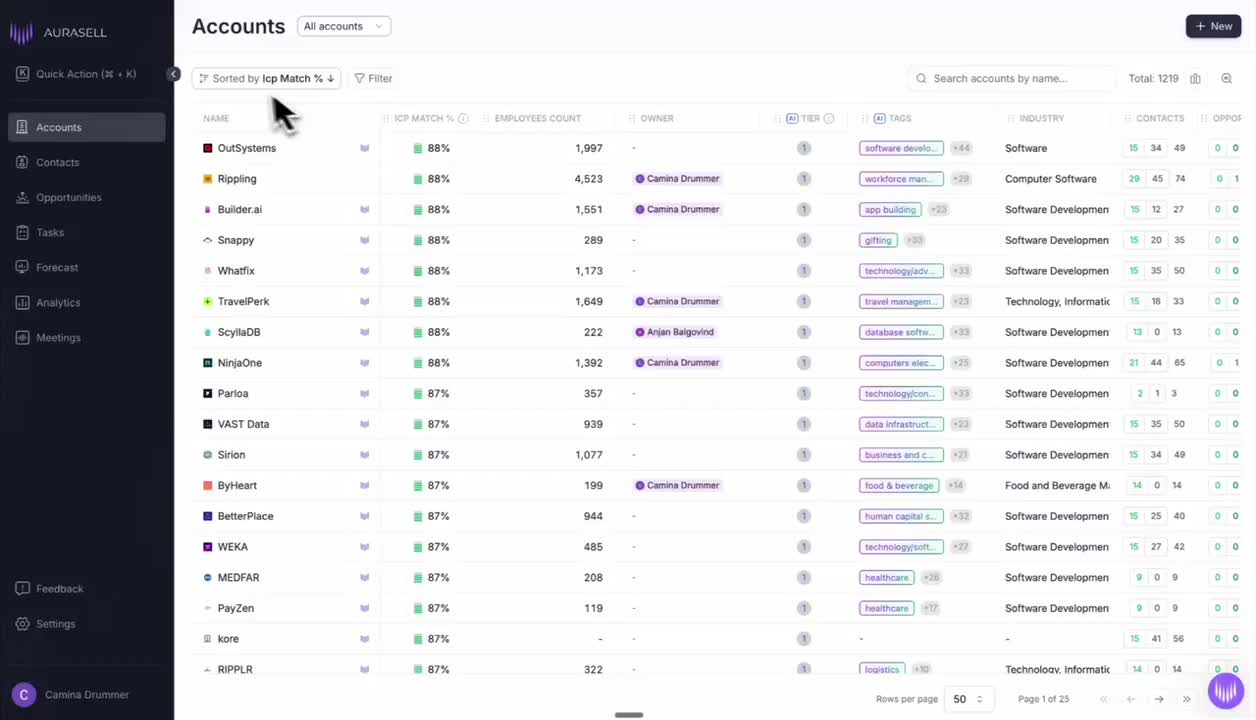Open the Rows per page 50 dropdown
The height and width of the screenshot is (720, 1256).
968,699
